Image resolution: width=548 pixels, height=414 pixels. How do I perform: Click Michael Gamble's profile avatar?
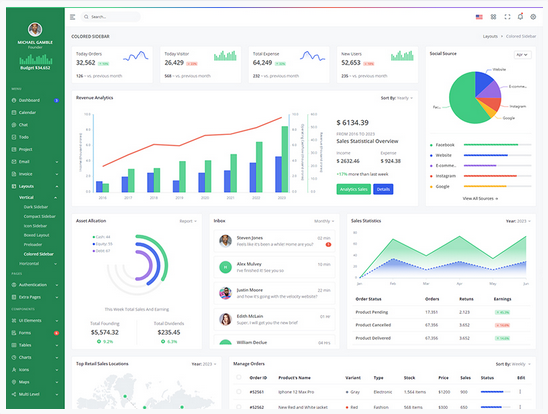[x=35, y=29]
